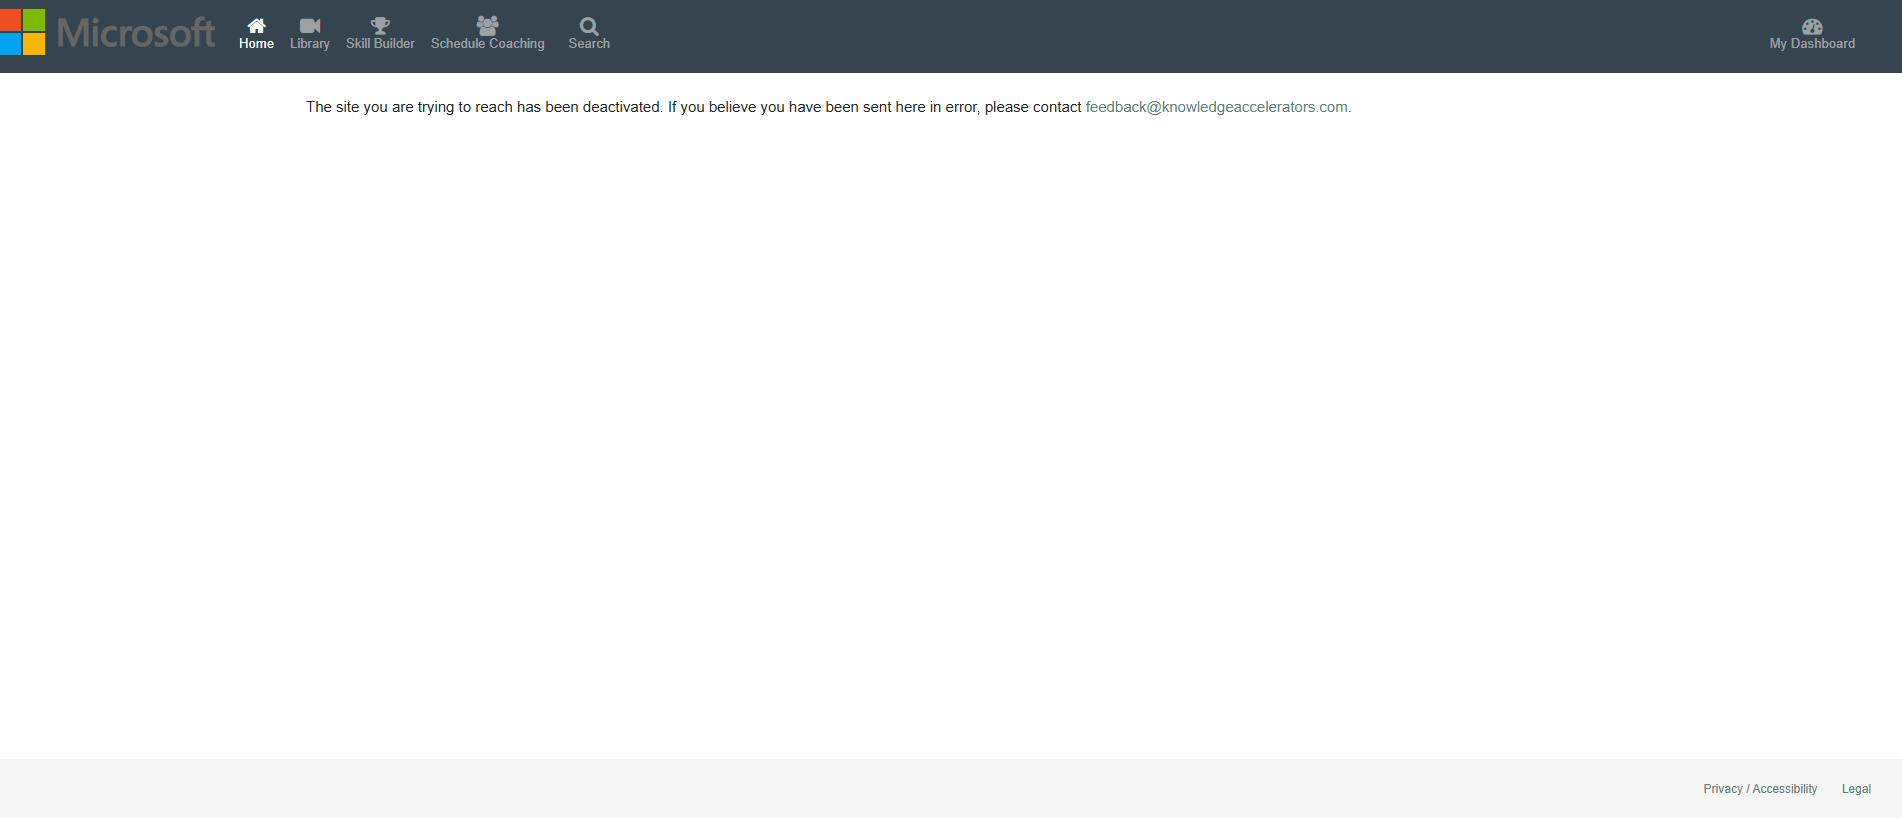The height and width of the screenshot is (818, 1902).
Task: Click the Home house icon
Action: (257, 25)
